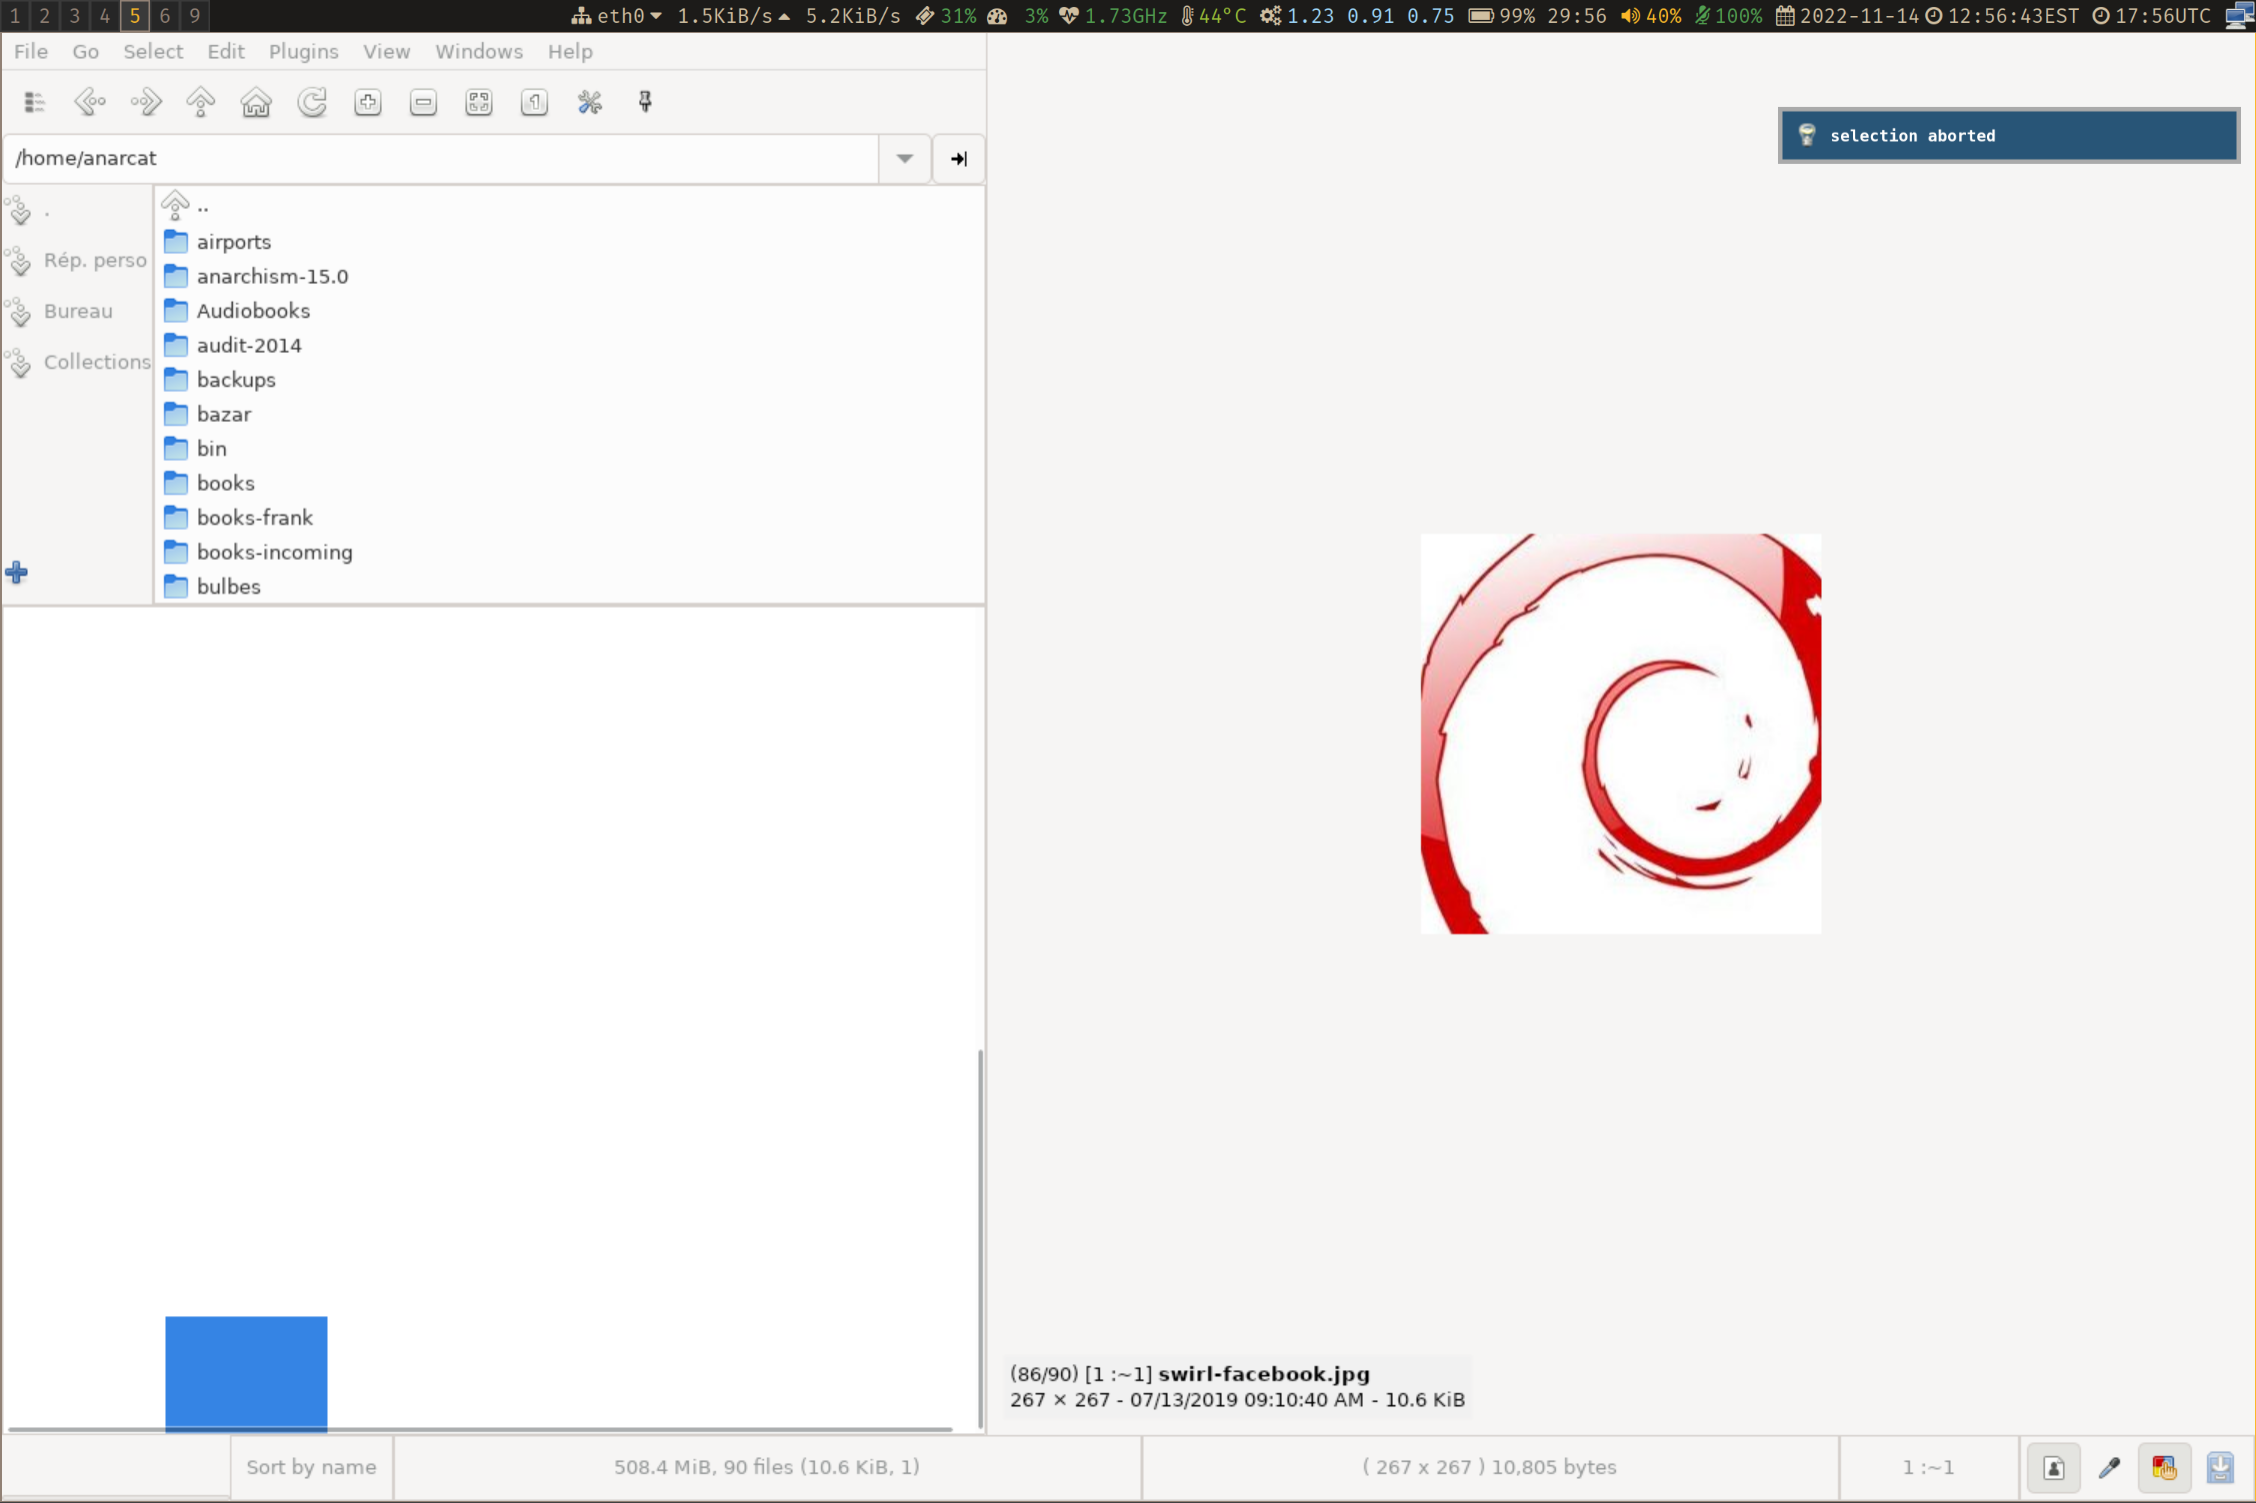Screen dimensions: 2256x1503
Task: Switch to workspace 6 in top bar
Action: pos(165,15)
